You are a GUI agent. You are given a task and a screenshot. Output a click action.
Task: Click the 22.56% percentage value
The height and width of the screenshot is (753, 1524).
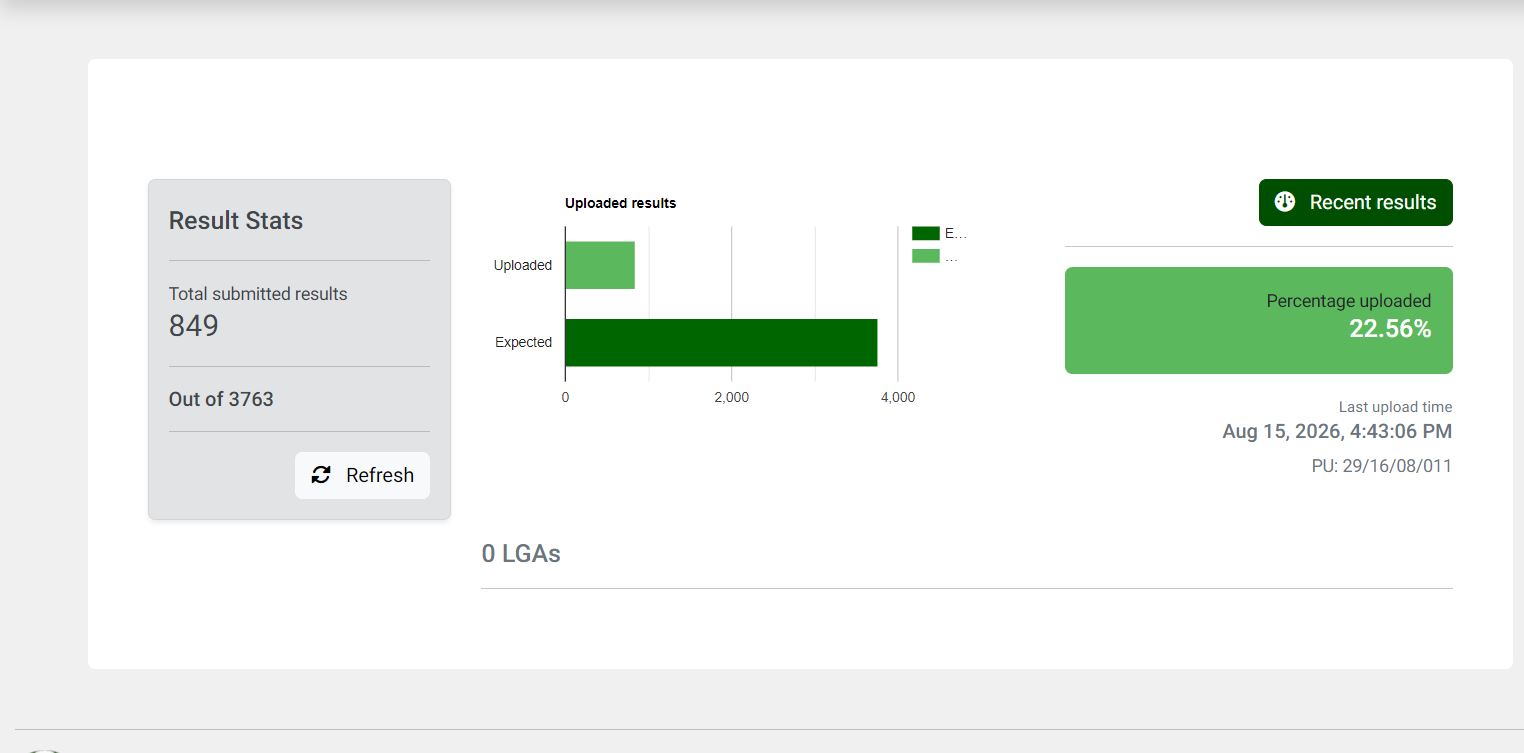(1390, 329)
